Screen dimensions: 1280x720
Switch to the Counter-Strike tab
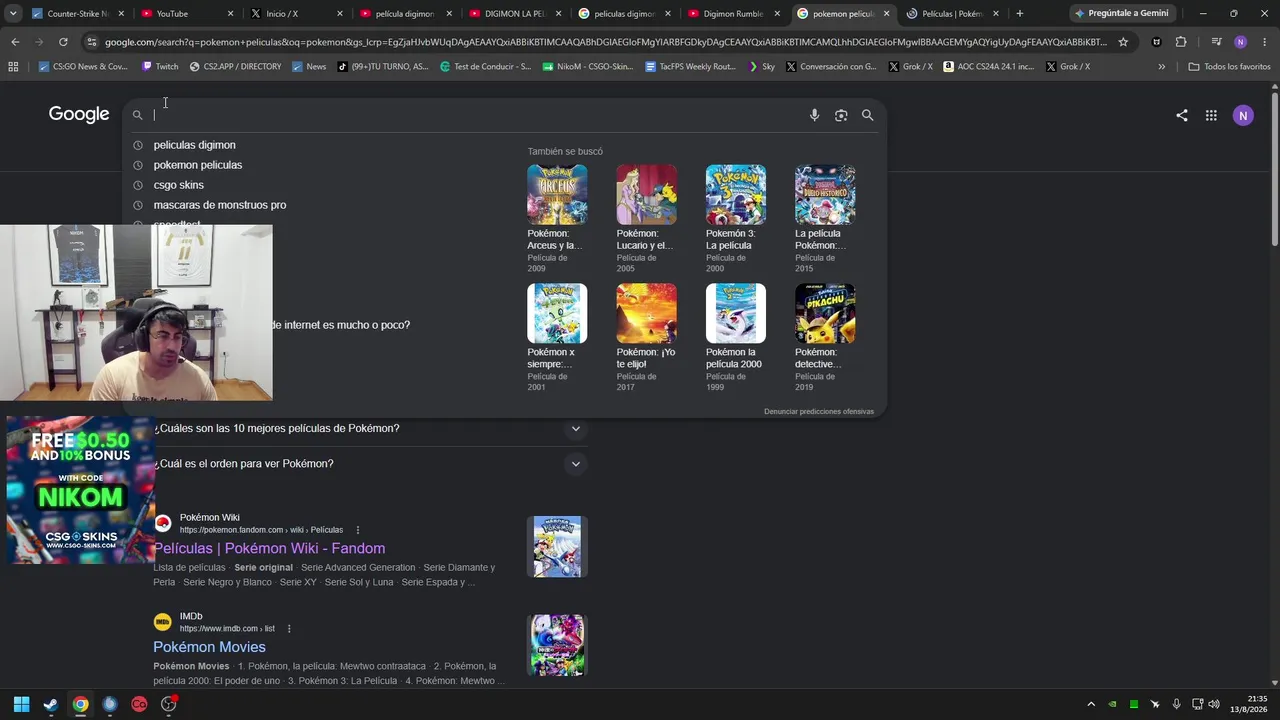point(77,14)
